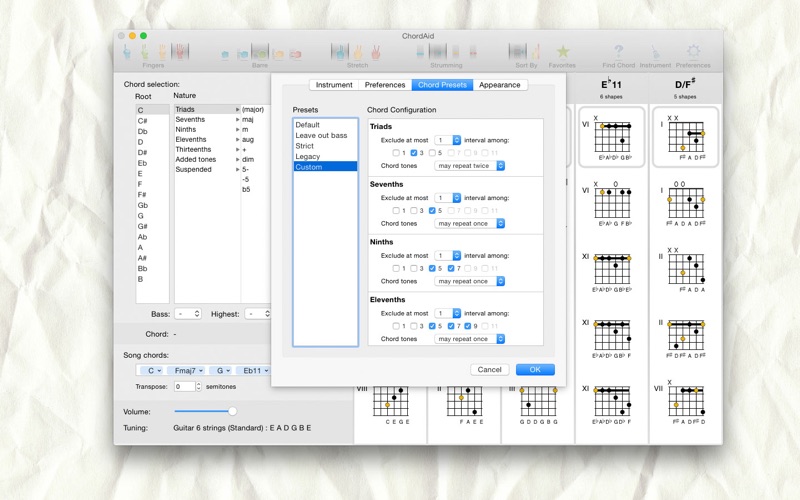Pick the blue Strumming toolbar icon
Viewport: 800px width, 500px height.
tap(420, 52)
